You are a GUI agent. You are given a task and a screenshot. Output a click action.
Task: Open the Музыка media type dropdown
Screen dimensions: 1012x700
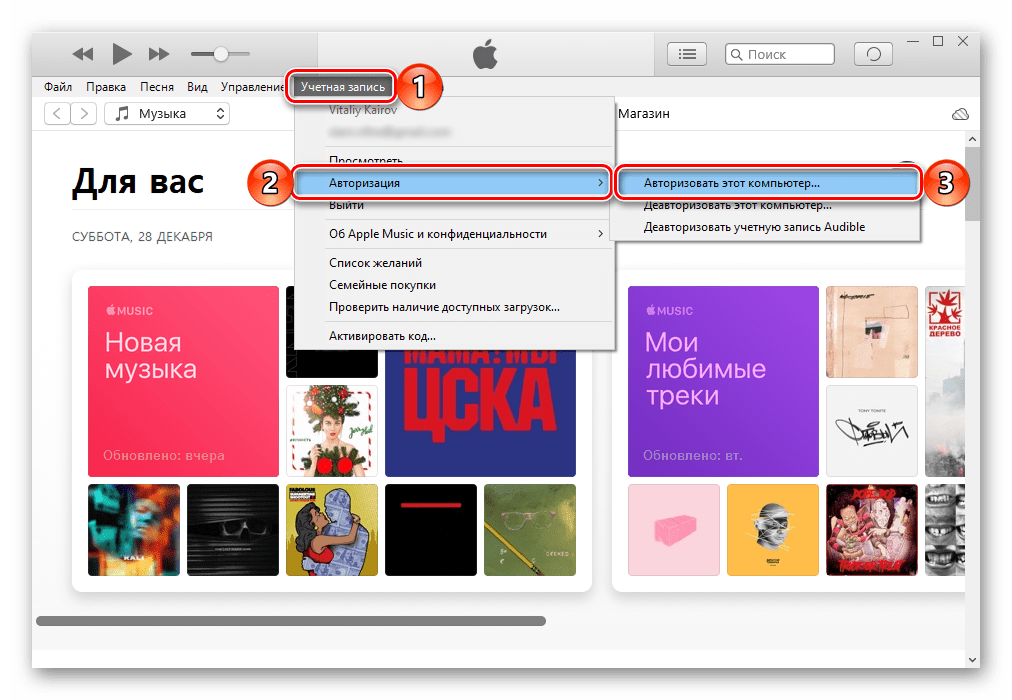(167, 114)
